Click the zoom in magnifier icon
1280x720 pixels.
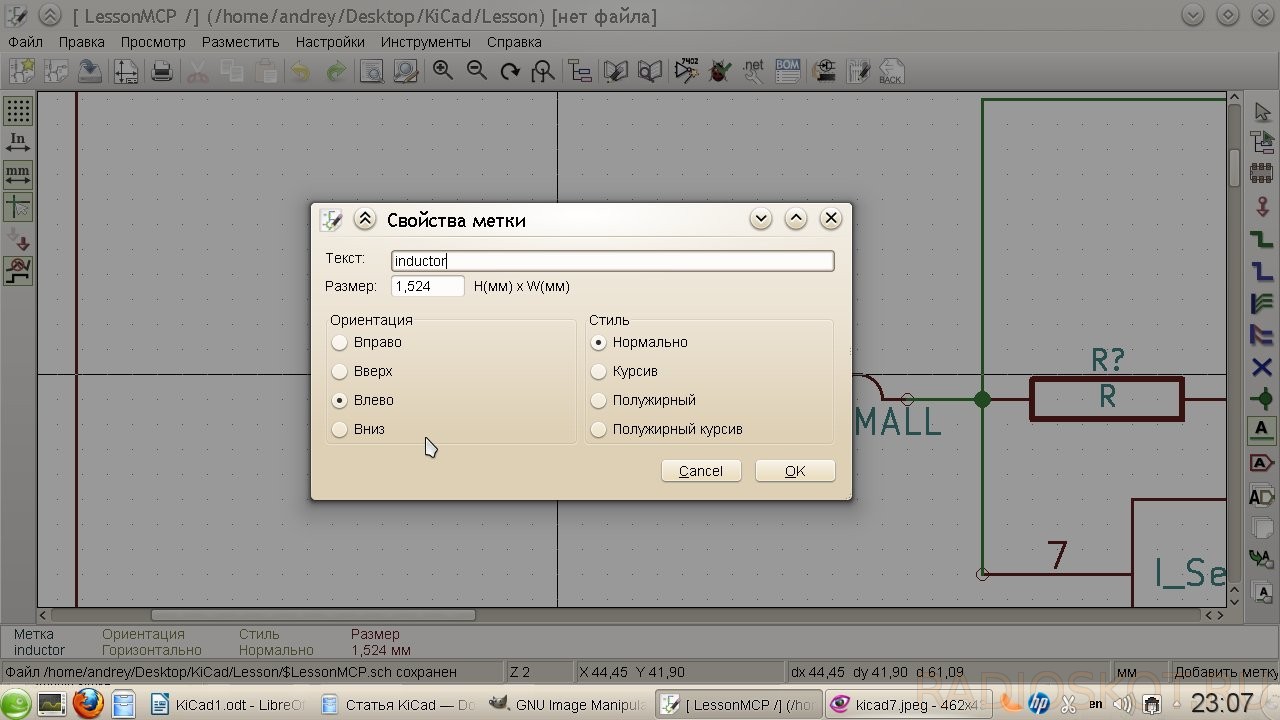[x=442, y=71]
